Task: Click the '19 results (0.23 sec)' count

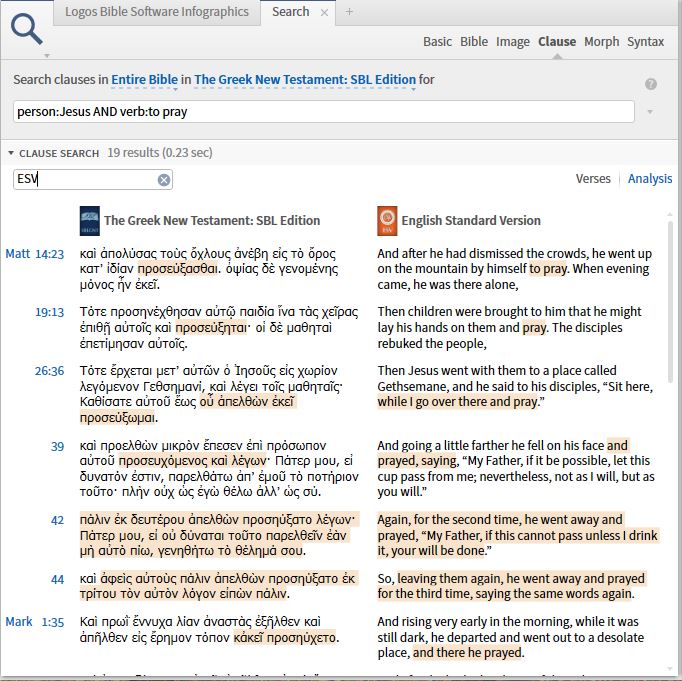Action: pyautogui.click(x=160, y=153)
